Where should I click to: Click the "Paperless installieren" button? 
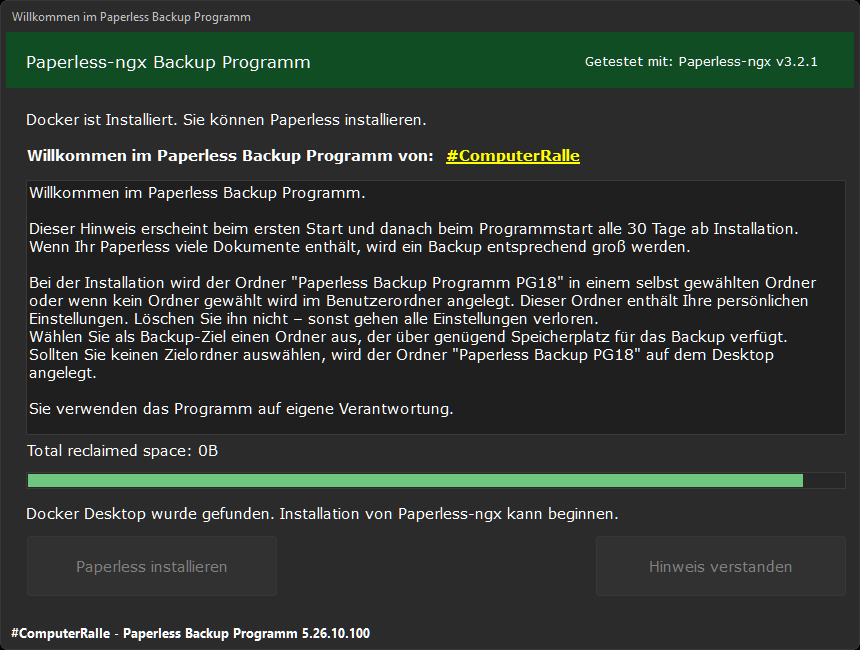click(x=151, y=566)
